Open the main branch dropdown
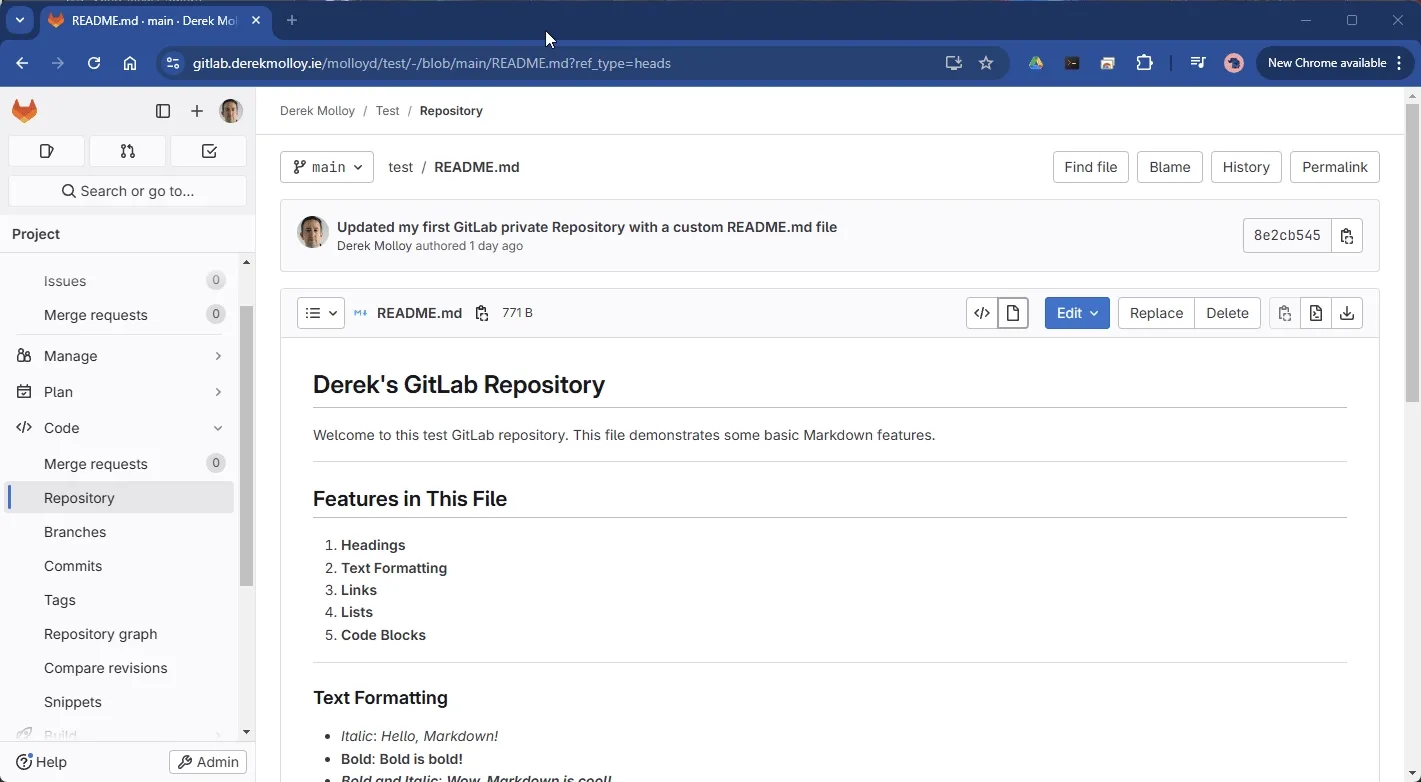Image resolution: width=1421 pixels, height=782 pixels. point(327,167)
